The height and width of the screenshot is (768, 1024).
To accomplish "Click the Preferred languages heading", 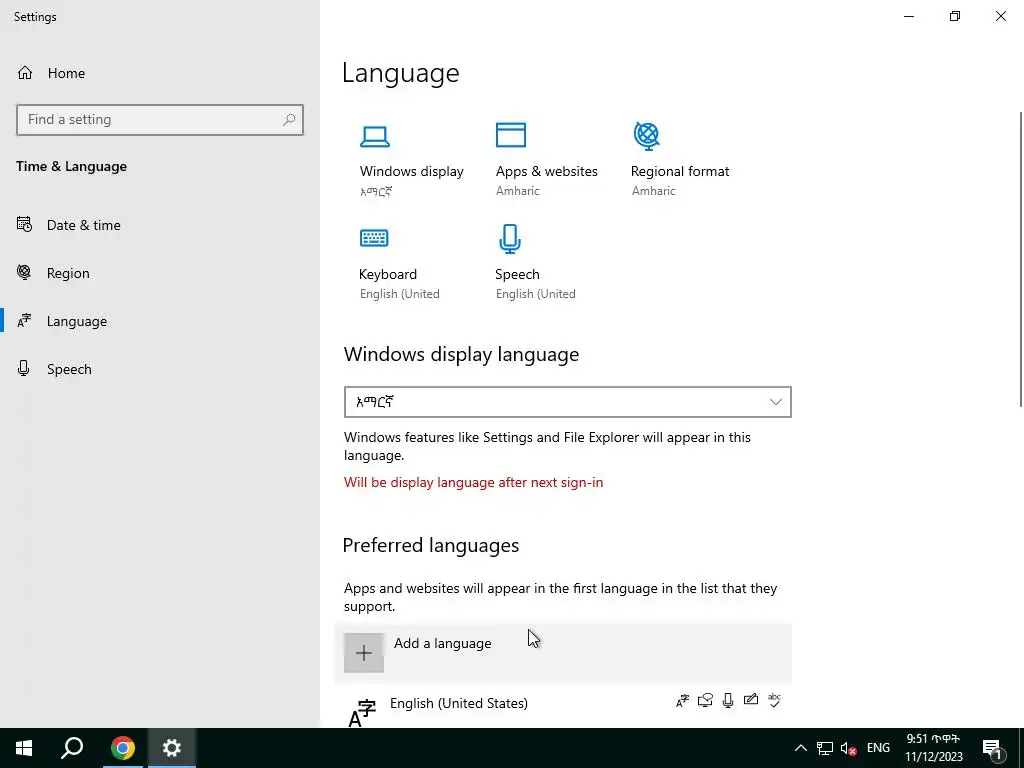I will coord(430,545).
